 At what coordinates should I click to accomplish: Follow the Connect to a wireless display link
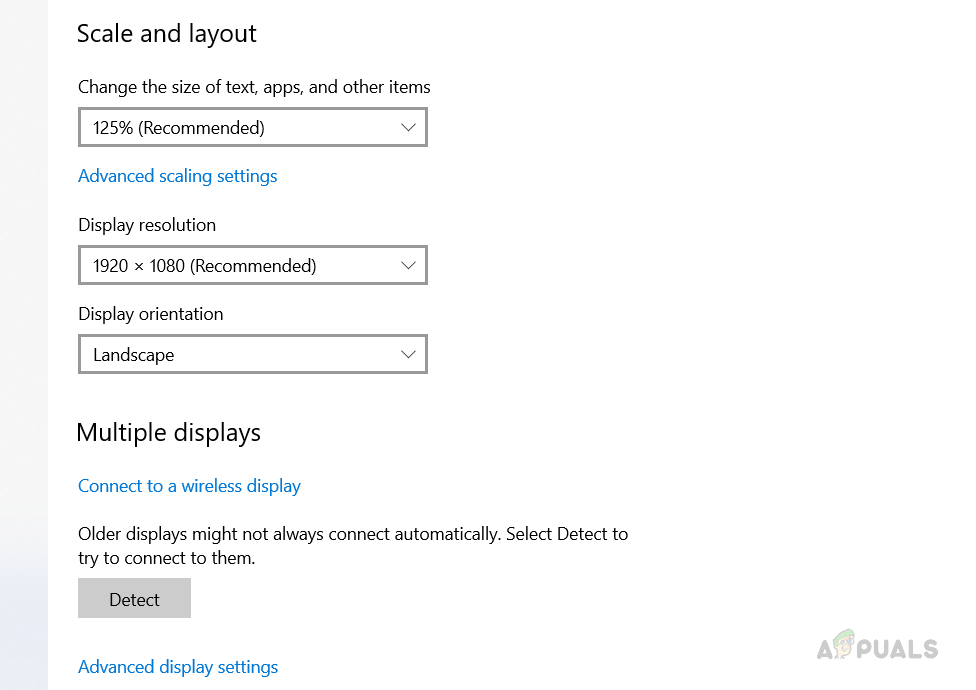(189, 486)
